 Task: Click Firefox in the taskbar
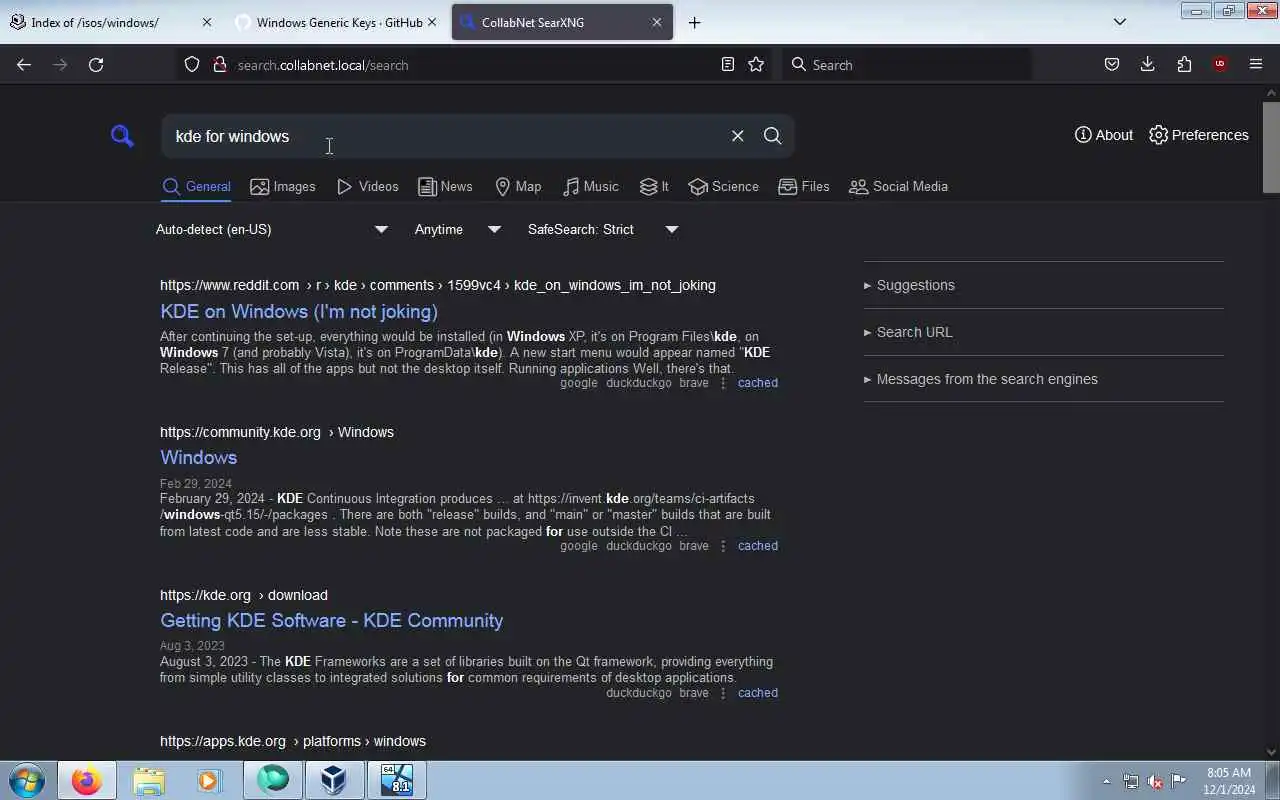click(x=86, y=780)
